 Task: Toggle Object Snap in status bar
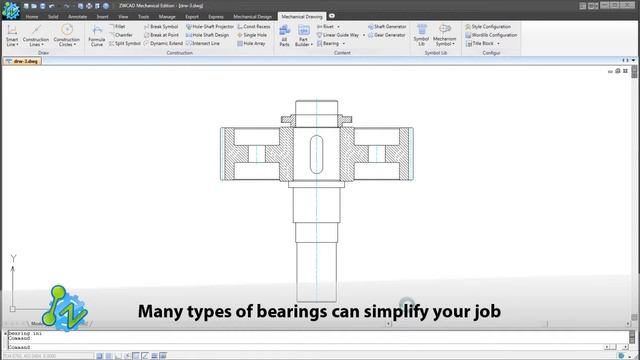tap(136, 356)
